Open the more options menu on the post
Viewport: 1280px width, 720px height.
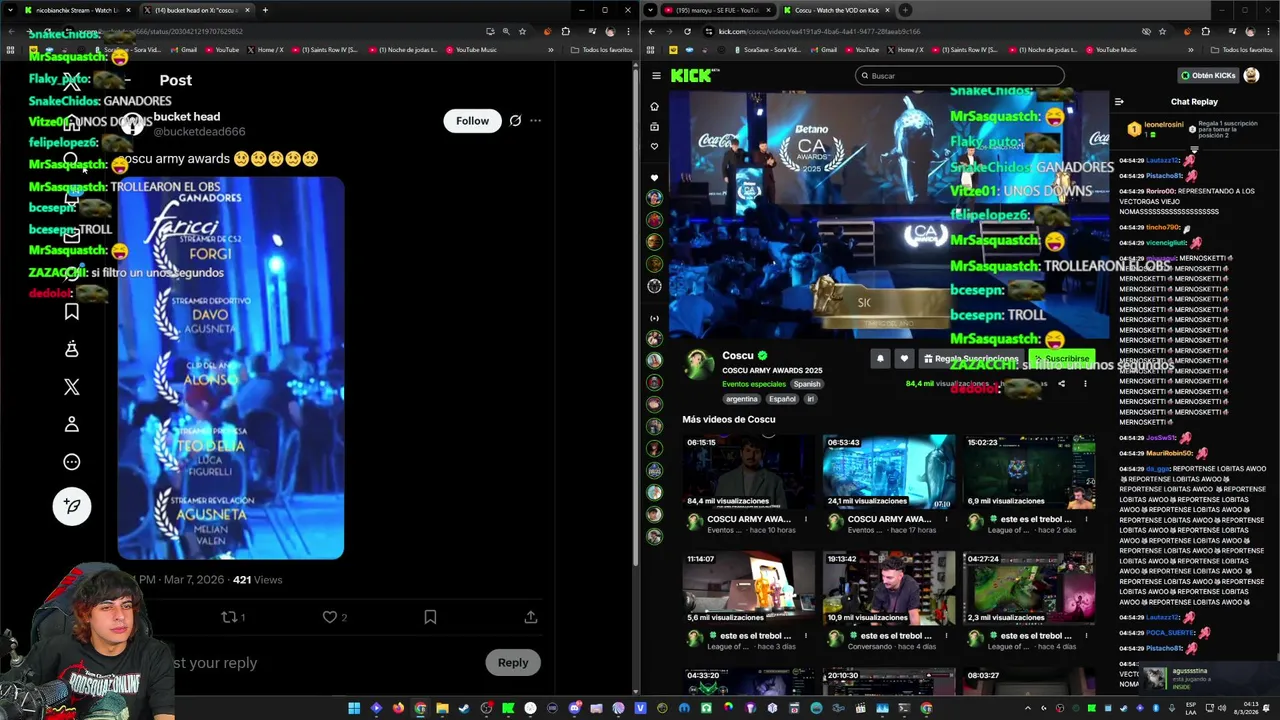point(535,121)
